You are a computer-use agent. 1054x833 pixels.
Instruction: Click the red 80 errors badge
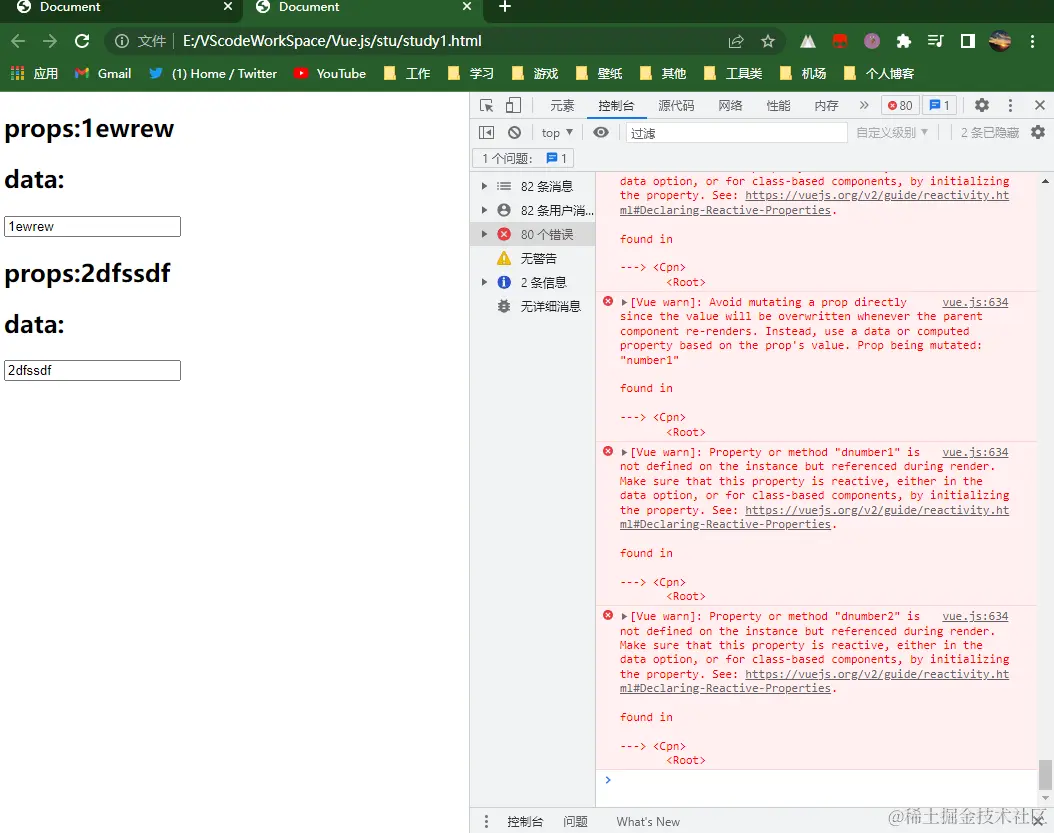point(899,106)
